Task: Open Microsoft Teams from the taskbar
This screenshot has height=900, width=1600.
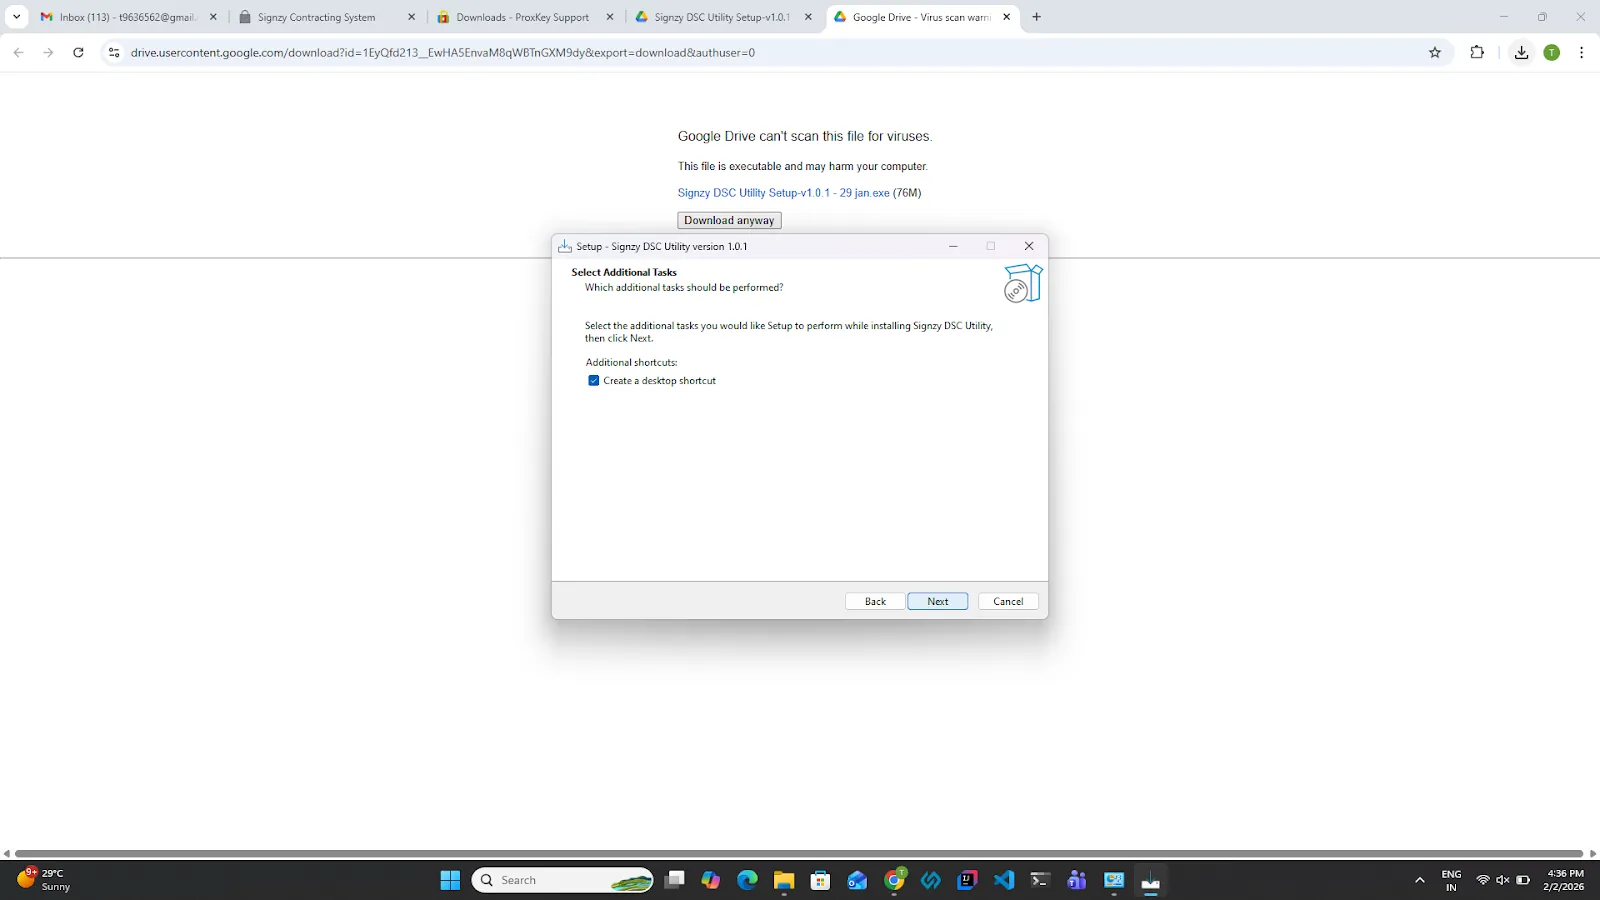Action: [x=1077, y=880]
